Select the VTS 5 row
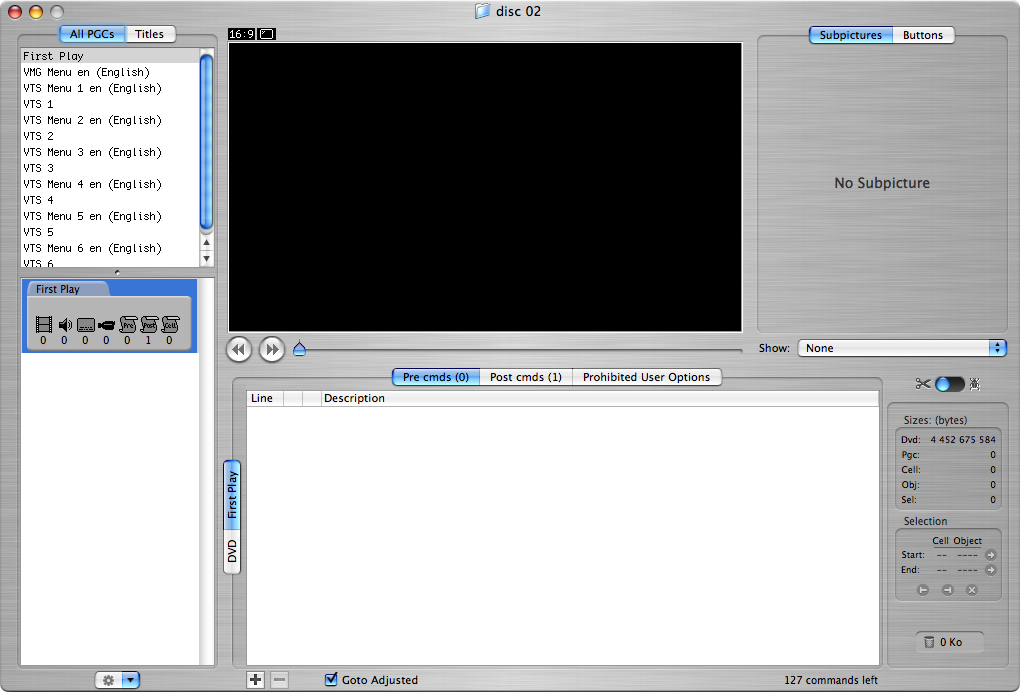The height and width of the screenshot is (692, 1020). click(110, 232)
